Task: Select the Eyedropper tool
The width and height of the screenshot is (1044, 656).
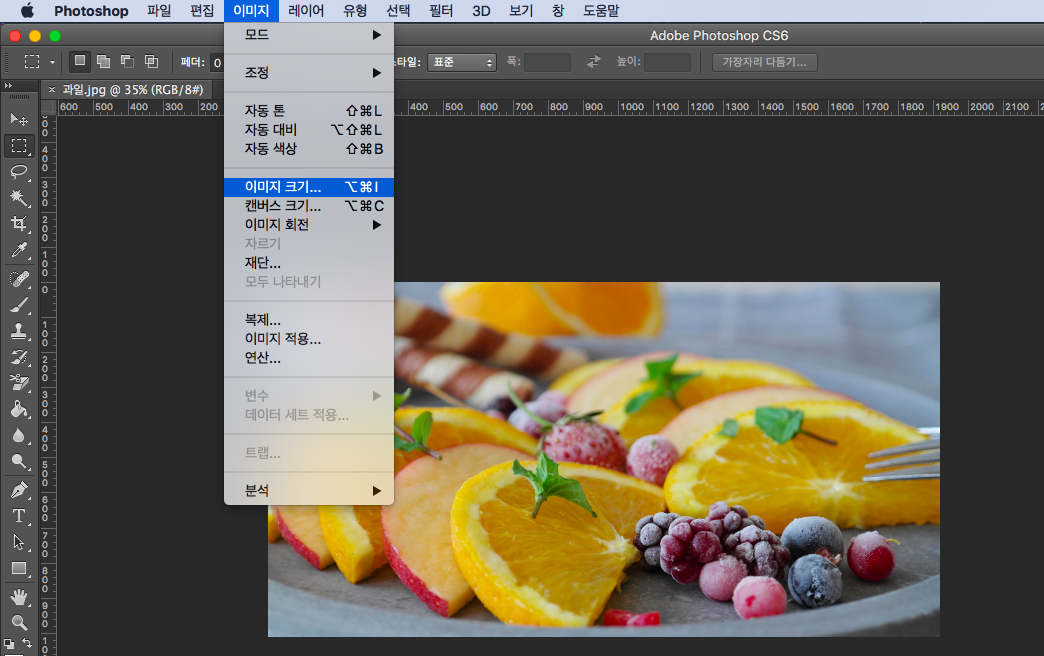Action: (x=19, y=250)
